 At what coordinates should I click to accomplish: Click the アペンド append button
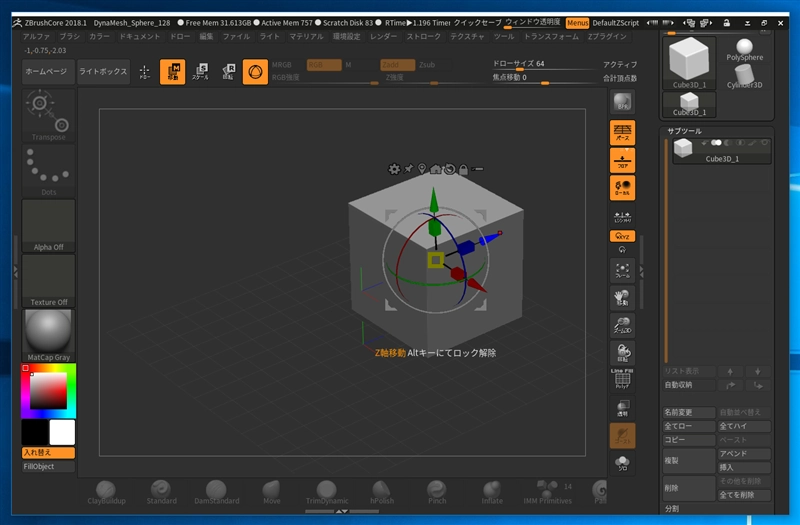(744, 454)
